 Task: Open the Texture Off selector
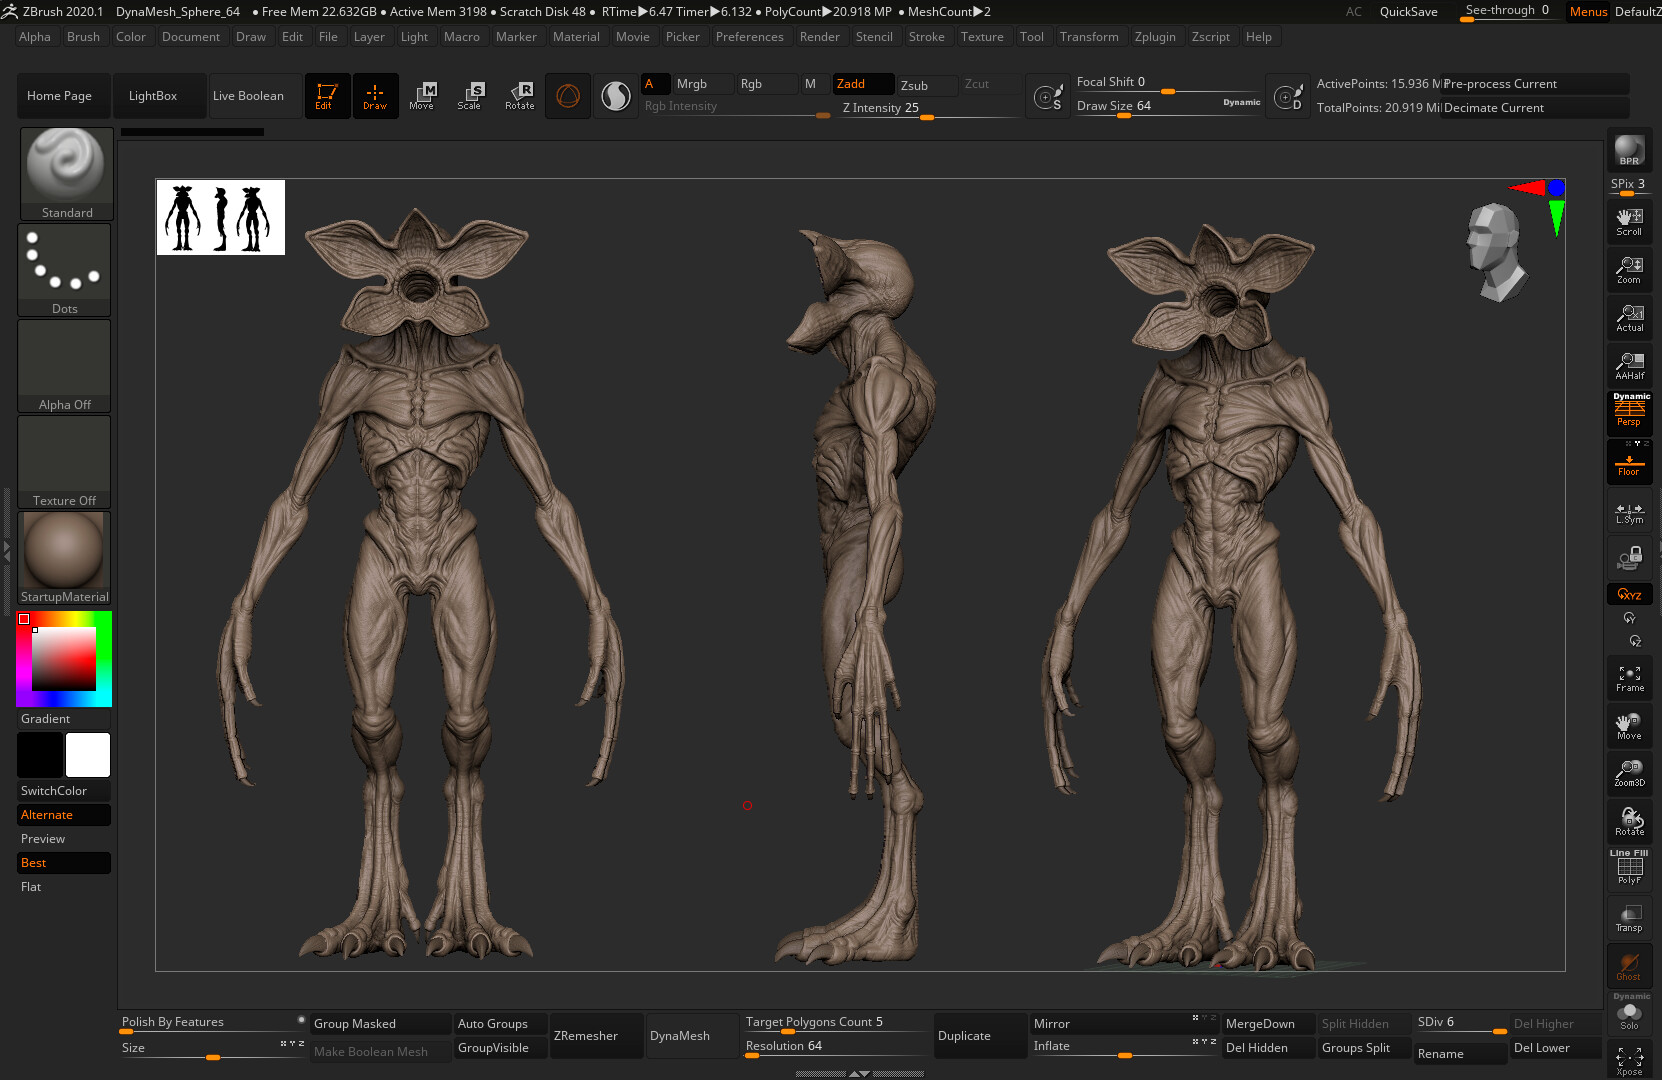tap(64, 462)
